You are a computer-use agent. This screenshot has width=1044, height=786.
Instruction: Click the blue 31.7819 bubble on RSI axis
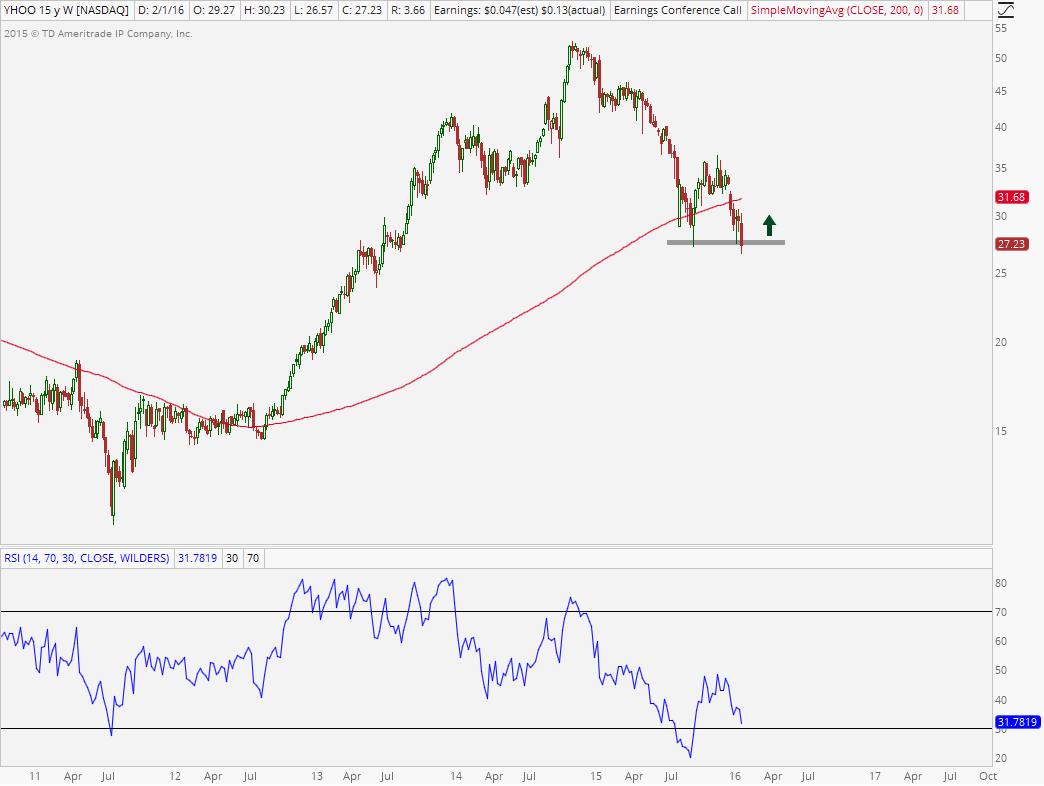1017,722
